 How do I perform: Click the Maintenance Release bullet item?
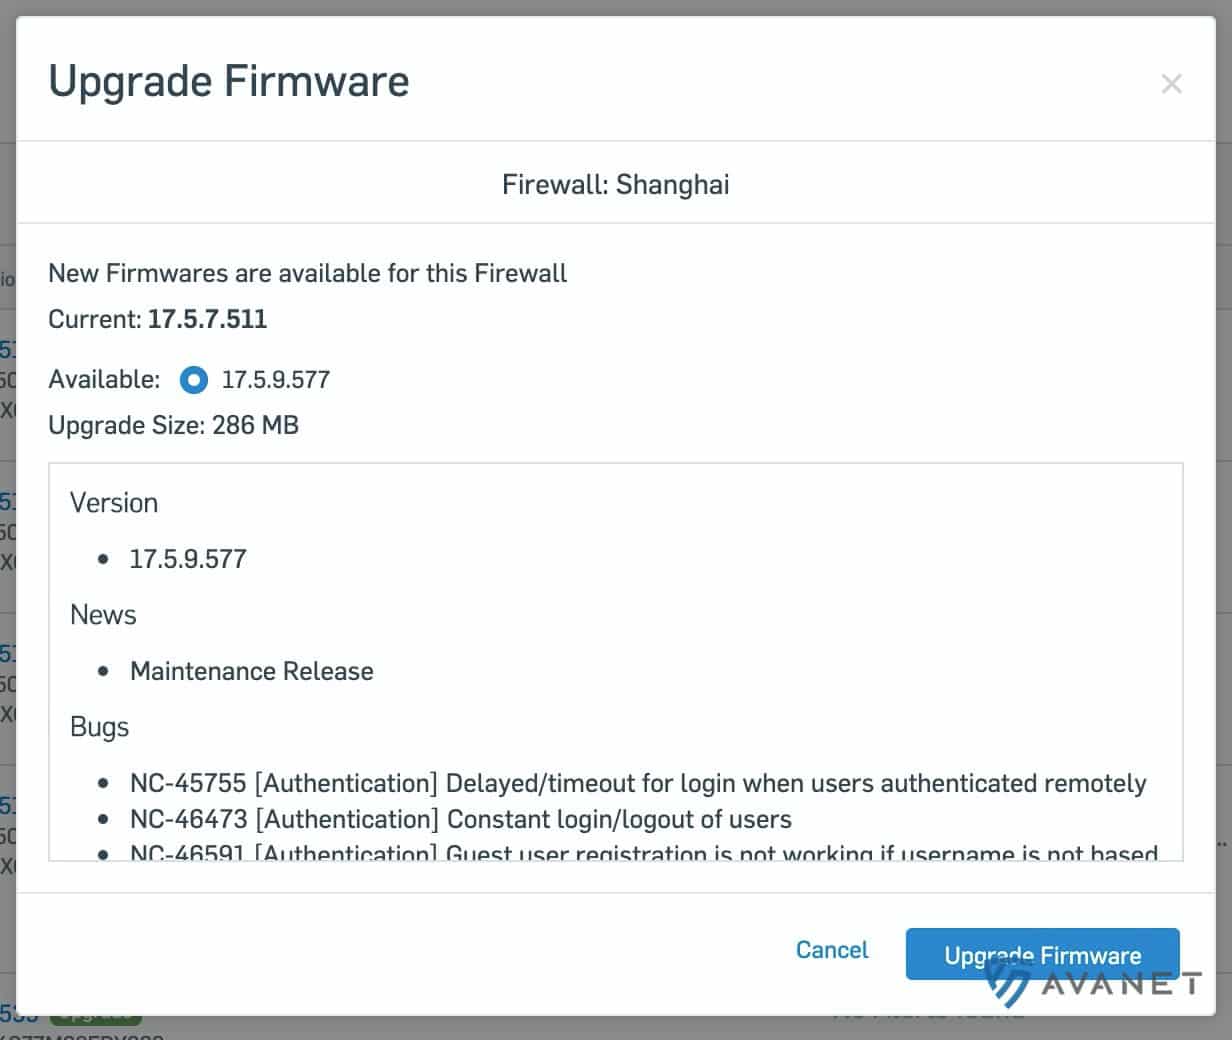[x=251, y=671]
